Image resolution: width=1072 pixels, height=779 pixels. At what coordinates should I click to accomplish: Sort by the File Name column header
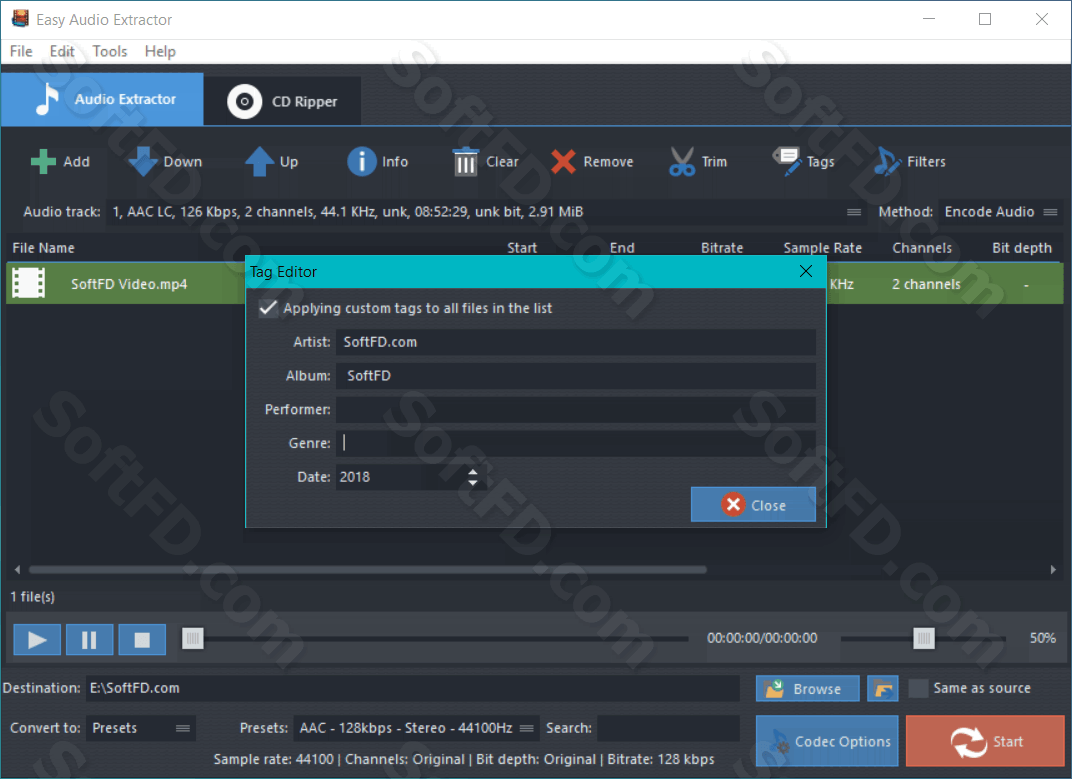click(43, 248)
